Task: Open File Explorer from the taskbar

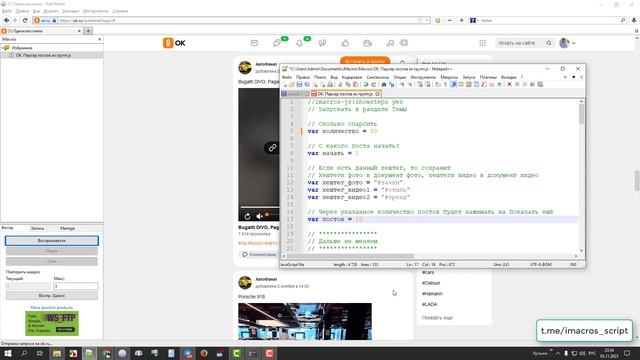Action: [57, 353]
